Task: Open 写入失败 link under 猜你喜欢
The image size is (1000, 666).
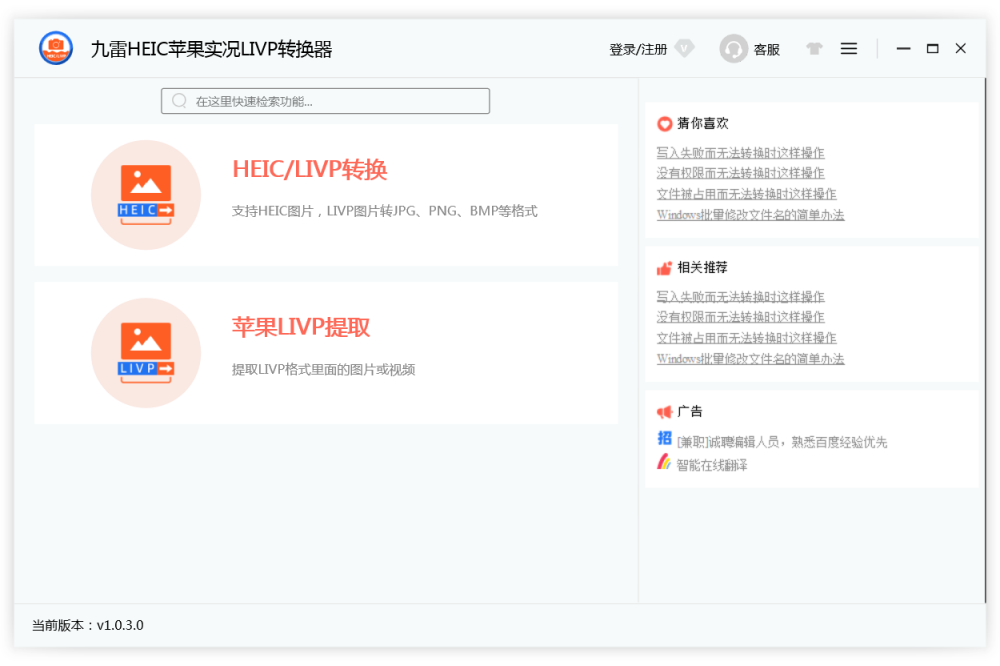Action: point(740,153)
